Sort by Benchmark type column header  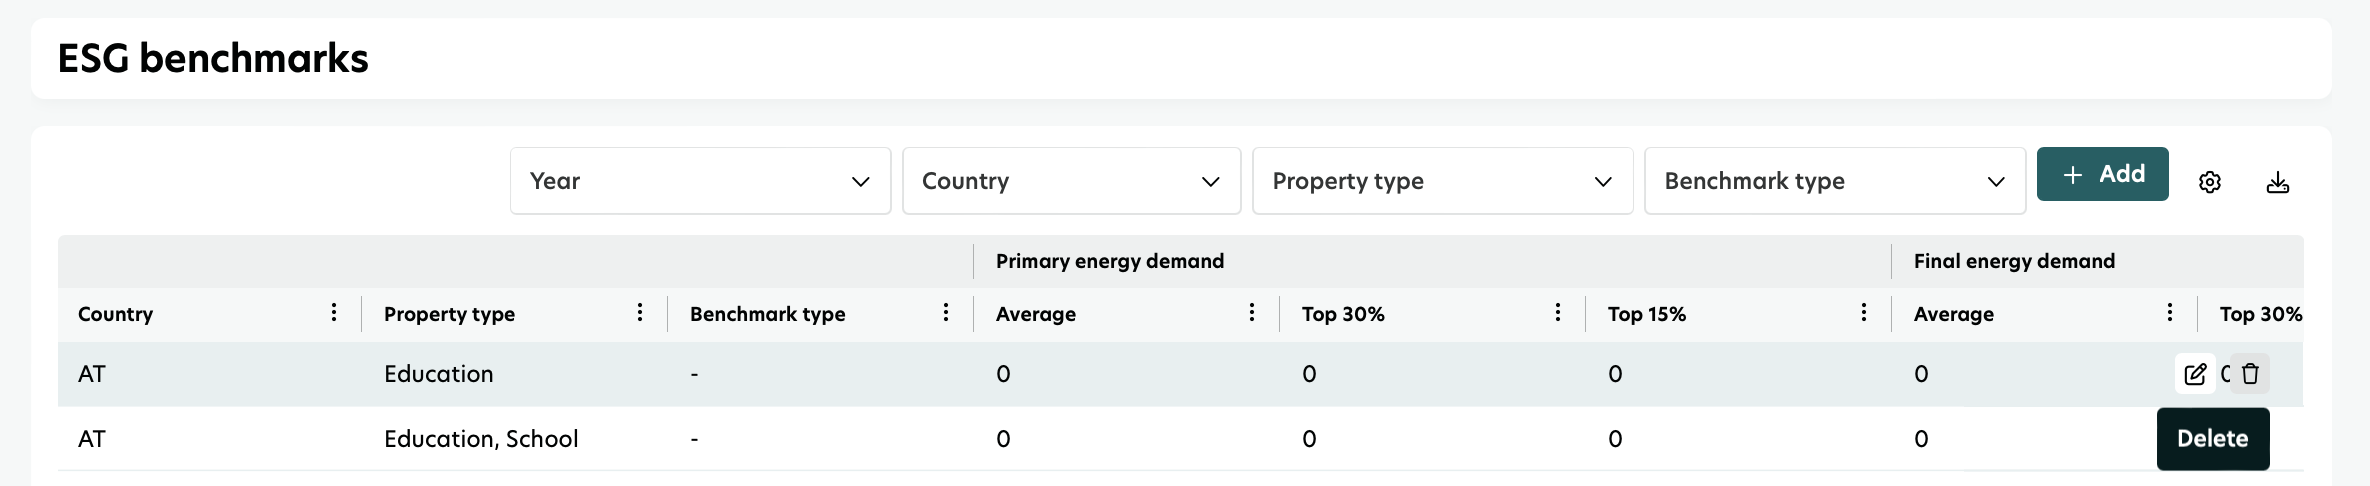point(767,314)
